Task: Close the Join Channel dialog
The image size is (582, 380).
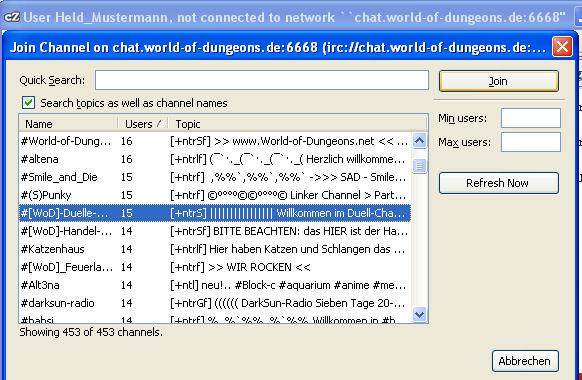Action: pyautogui.click(x=562, y=47)
